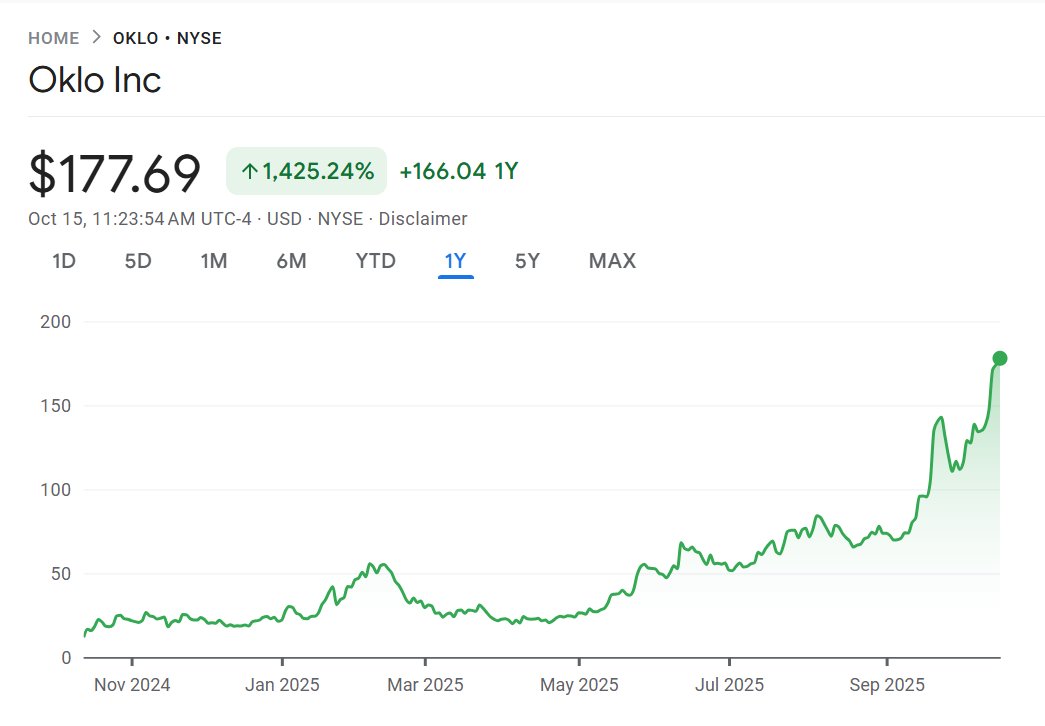The image size is (1045, 726).
Task: Click the OKLO • NYSE breadcrumb
Action: pos(167,38)
